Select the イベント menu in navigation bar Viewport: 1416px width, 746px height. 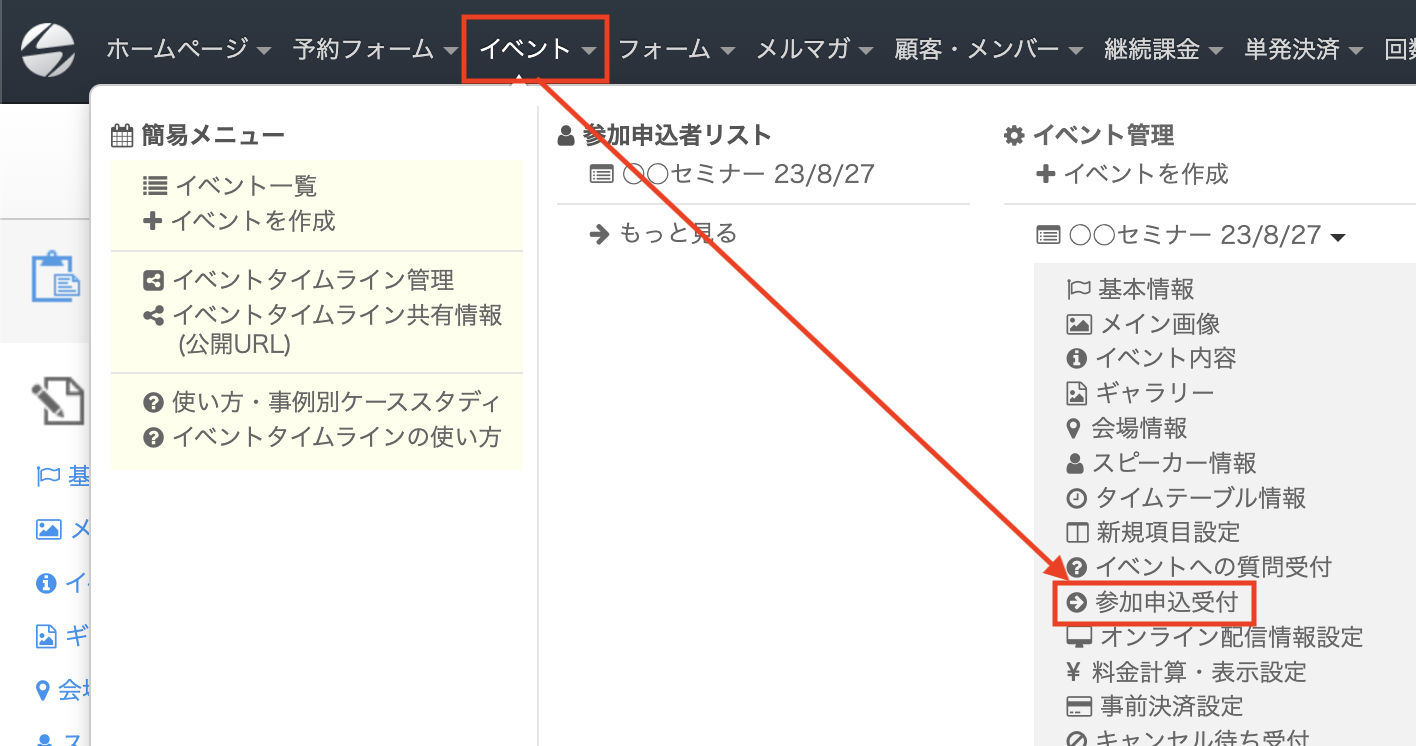536,49
